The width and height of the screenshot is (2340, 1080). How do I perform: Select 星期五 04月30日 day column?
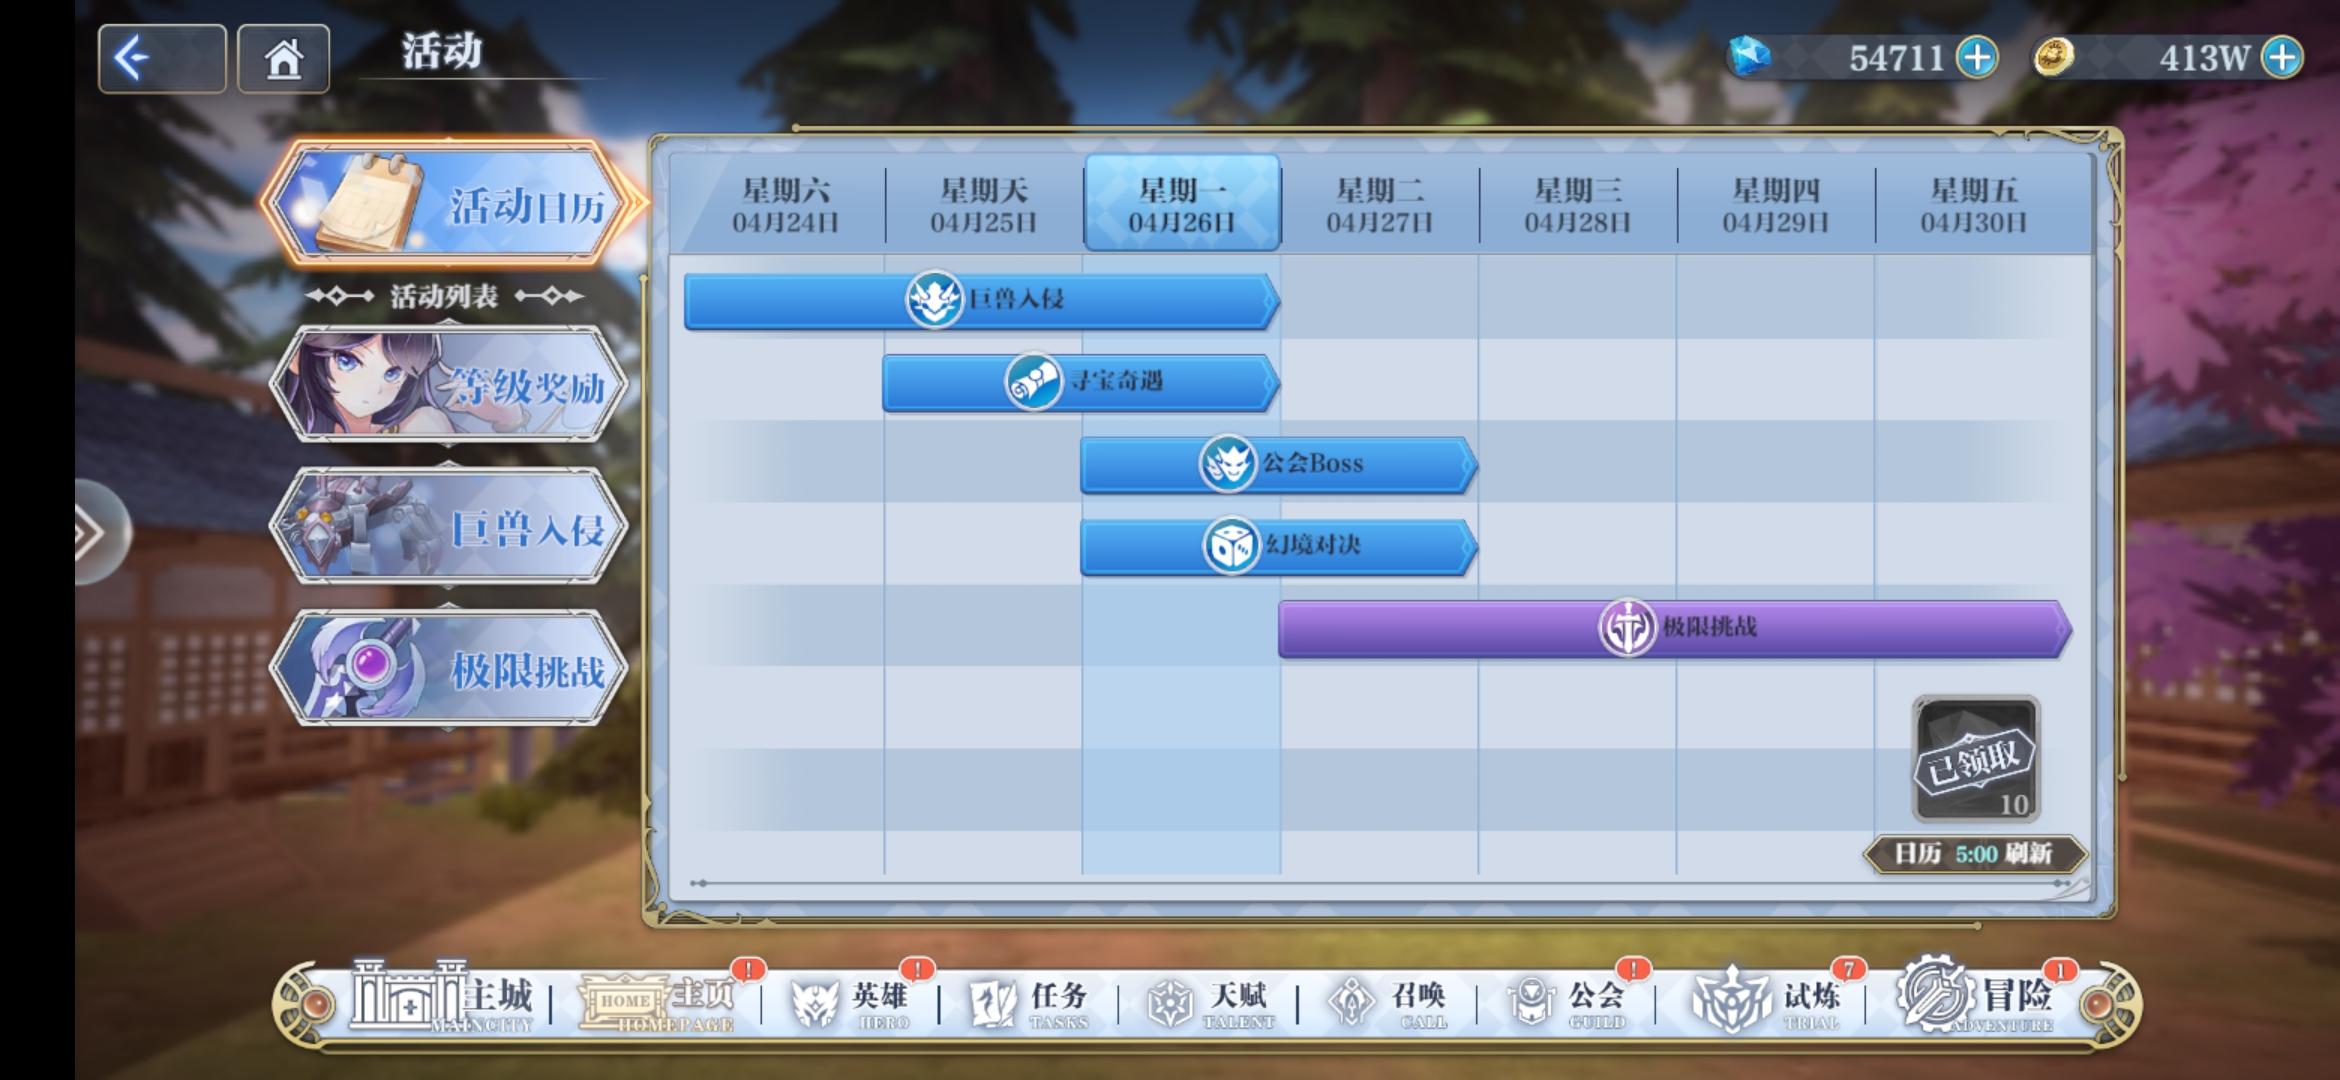point(1972,204)
